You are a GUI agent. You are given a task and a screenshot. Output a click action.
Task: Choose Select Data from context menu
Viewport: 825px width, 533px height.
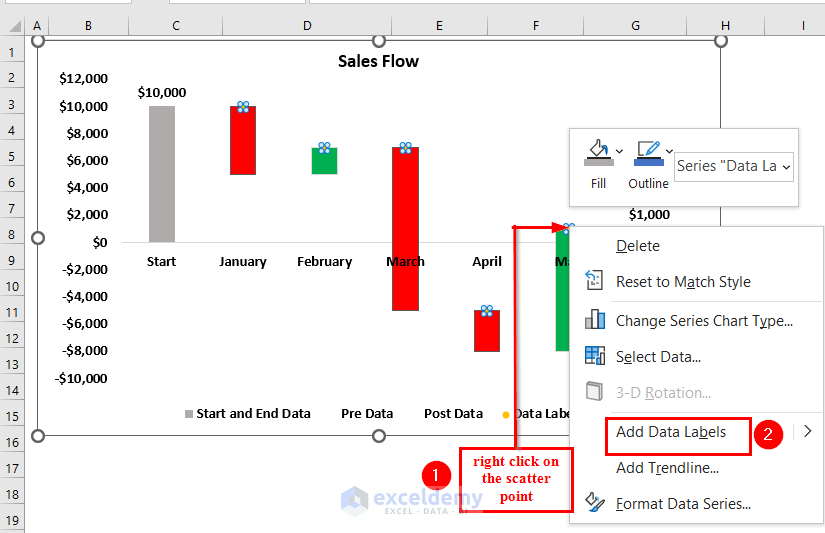coord(658,357)
